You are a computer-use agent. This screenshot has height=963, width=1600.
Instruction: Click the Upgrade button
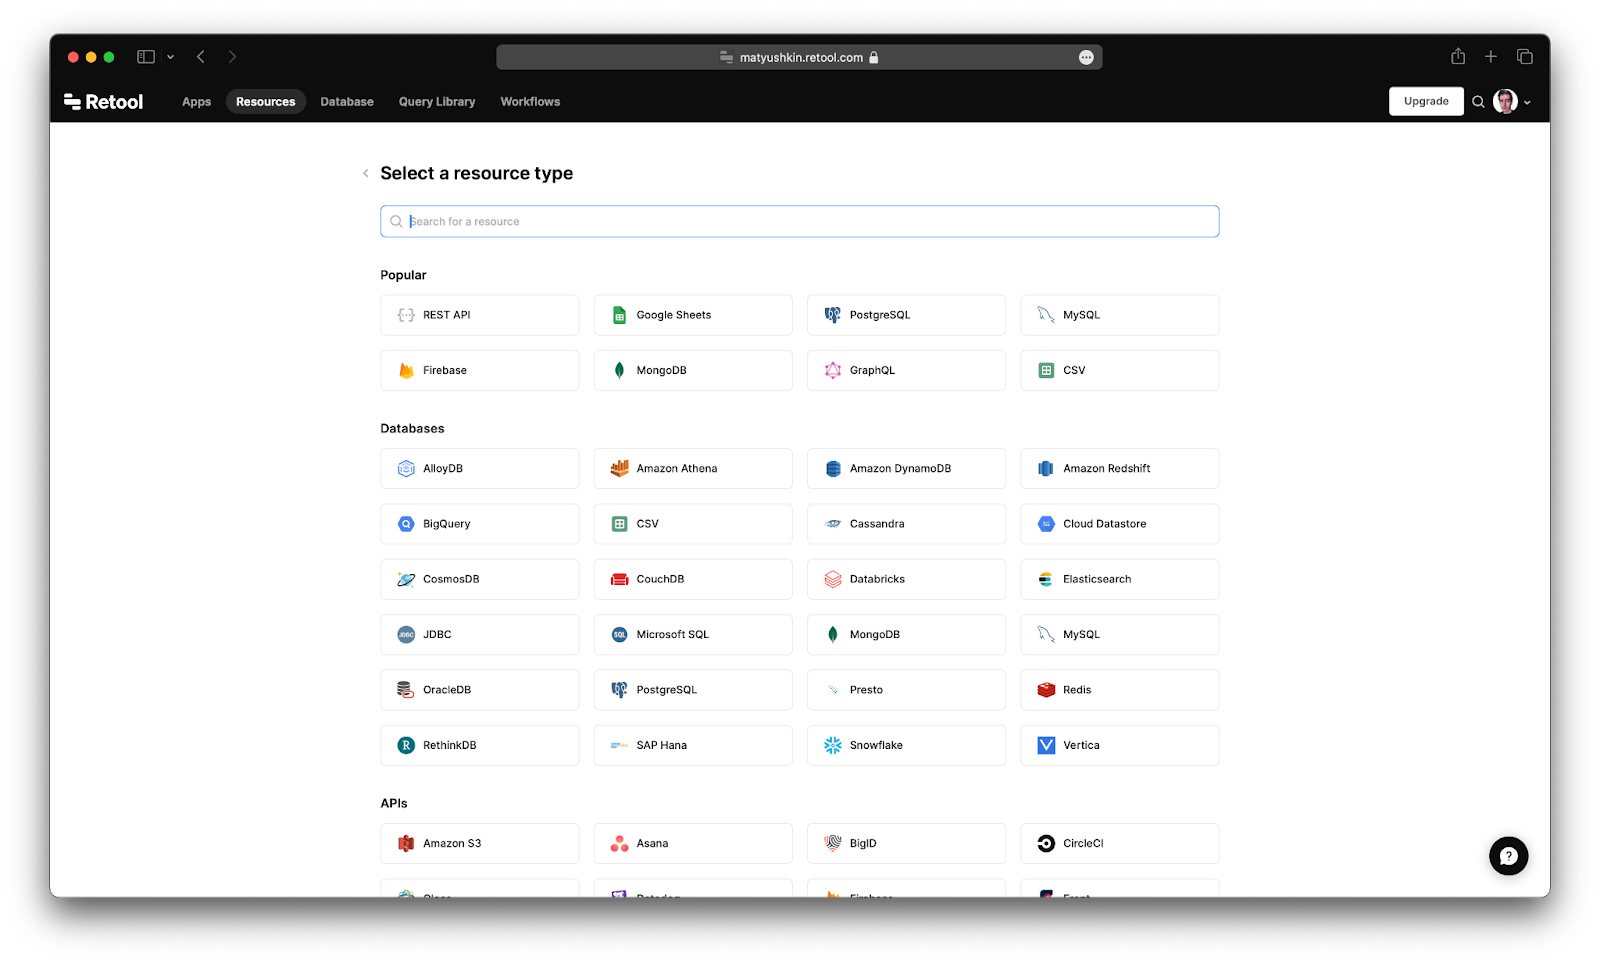coord(1426,101)
